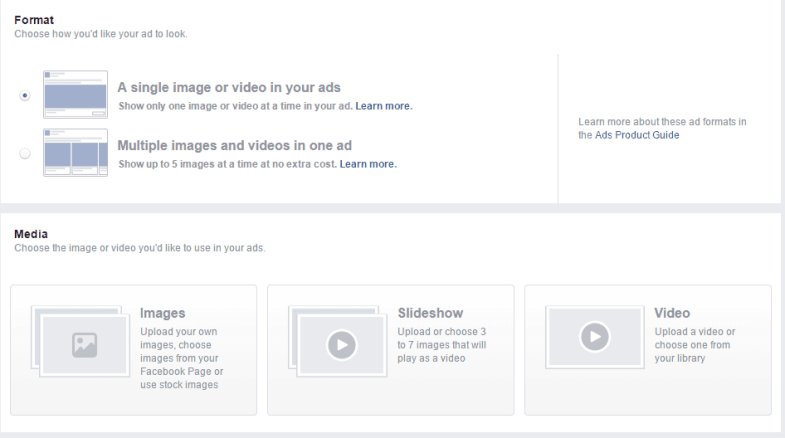This screenshot has width=785, height=438.
Task: Click the Media section heading
Action: coord(31,234)
